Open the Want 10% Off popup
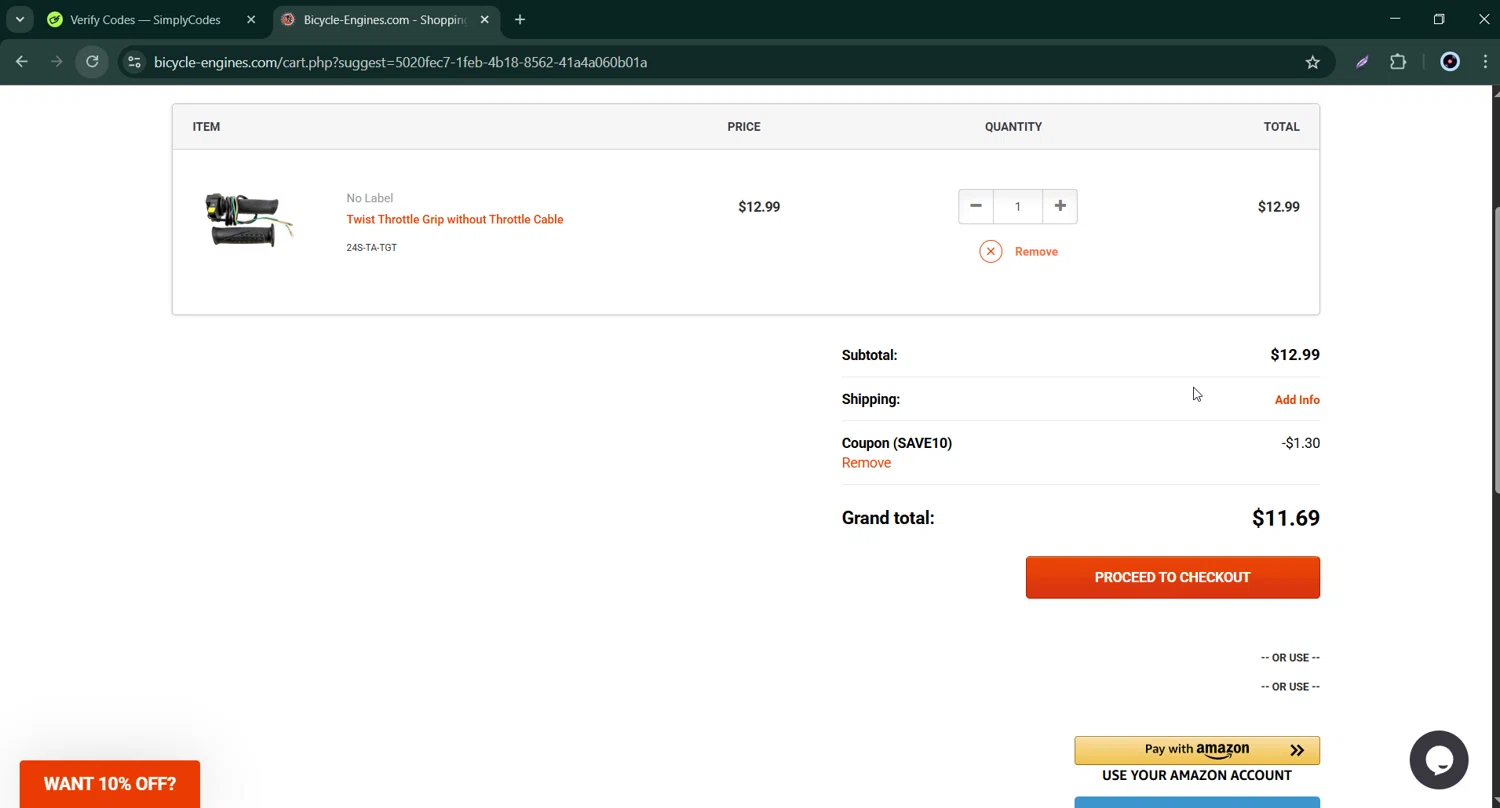 pos(110,784)
